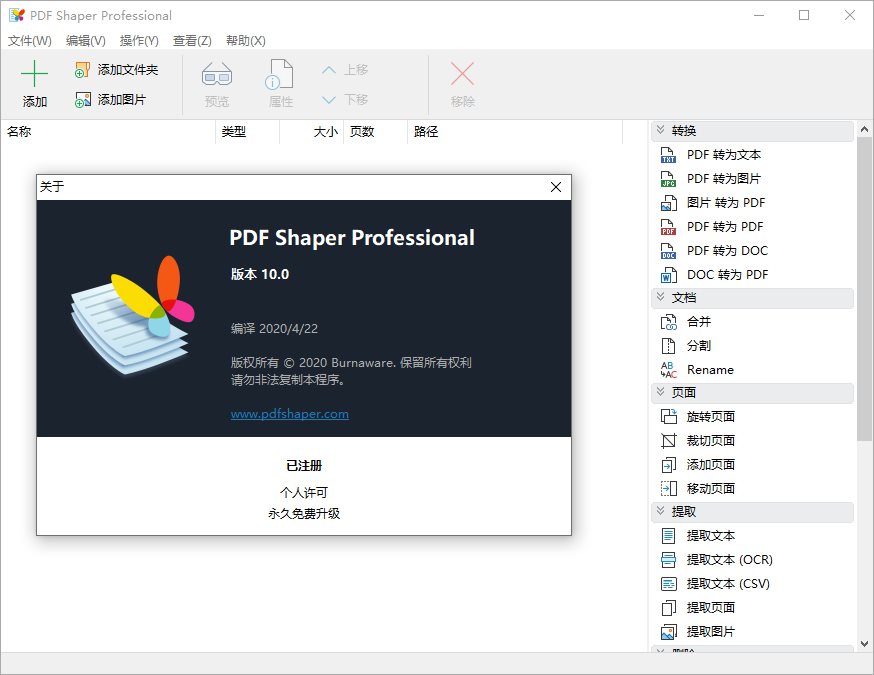Click the 提取文本 (OCR) scanner icon
Viewport: 874px width, 675px height.
(x=668, y=560)
